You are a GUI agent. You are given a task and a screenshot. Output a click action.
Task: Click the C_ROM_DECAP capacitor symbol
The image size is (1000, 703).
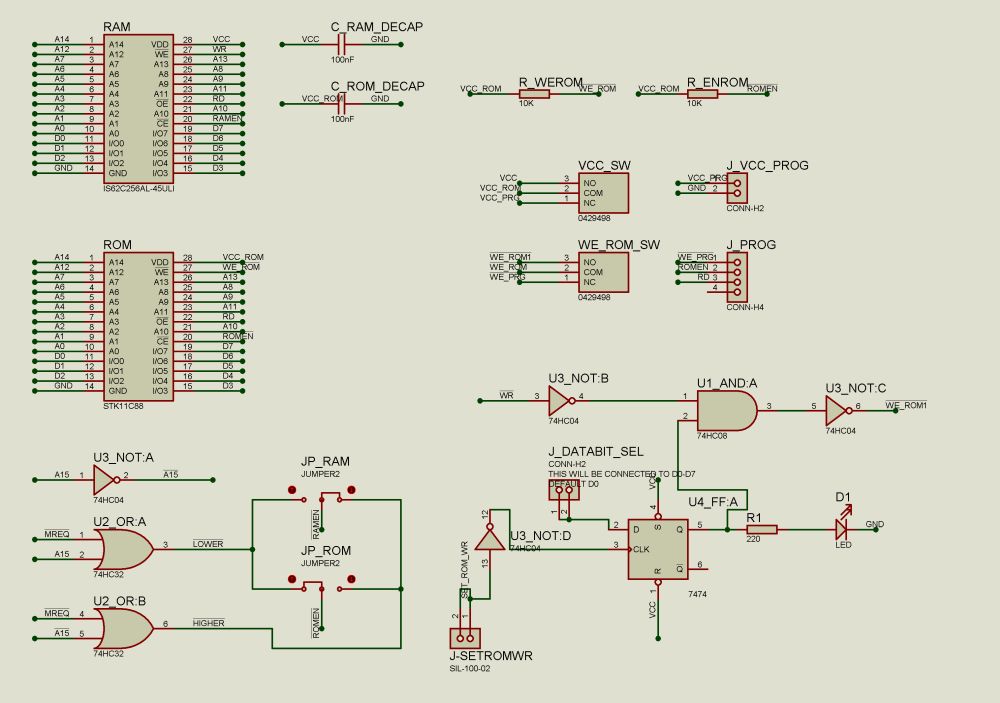341,102
